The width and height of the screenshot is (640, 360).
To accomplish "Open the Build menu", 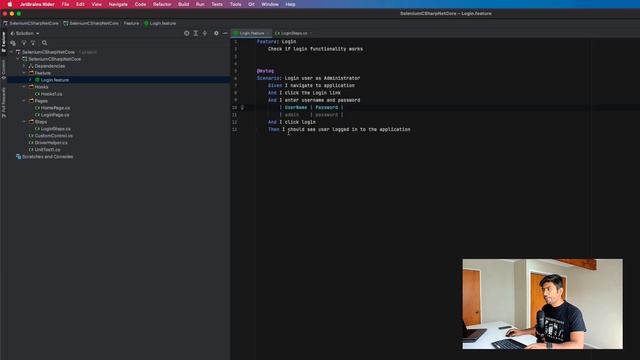I will tap(184, 4).
